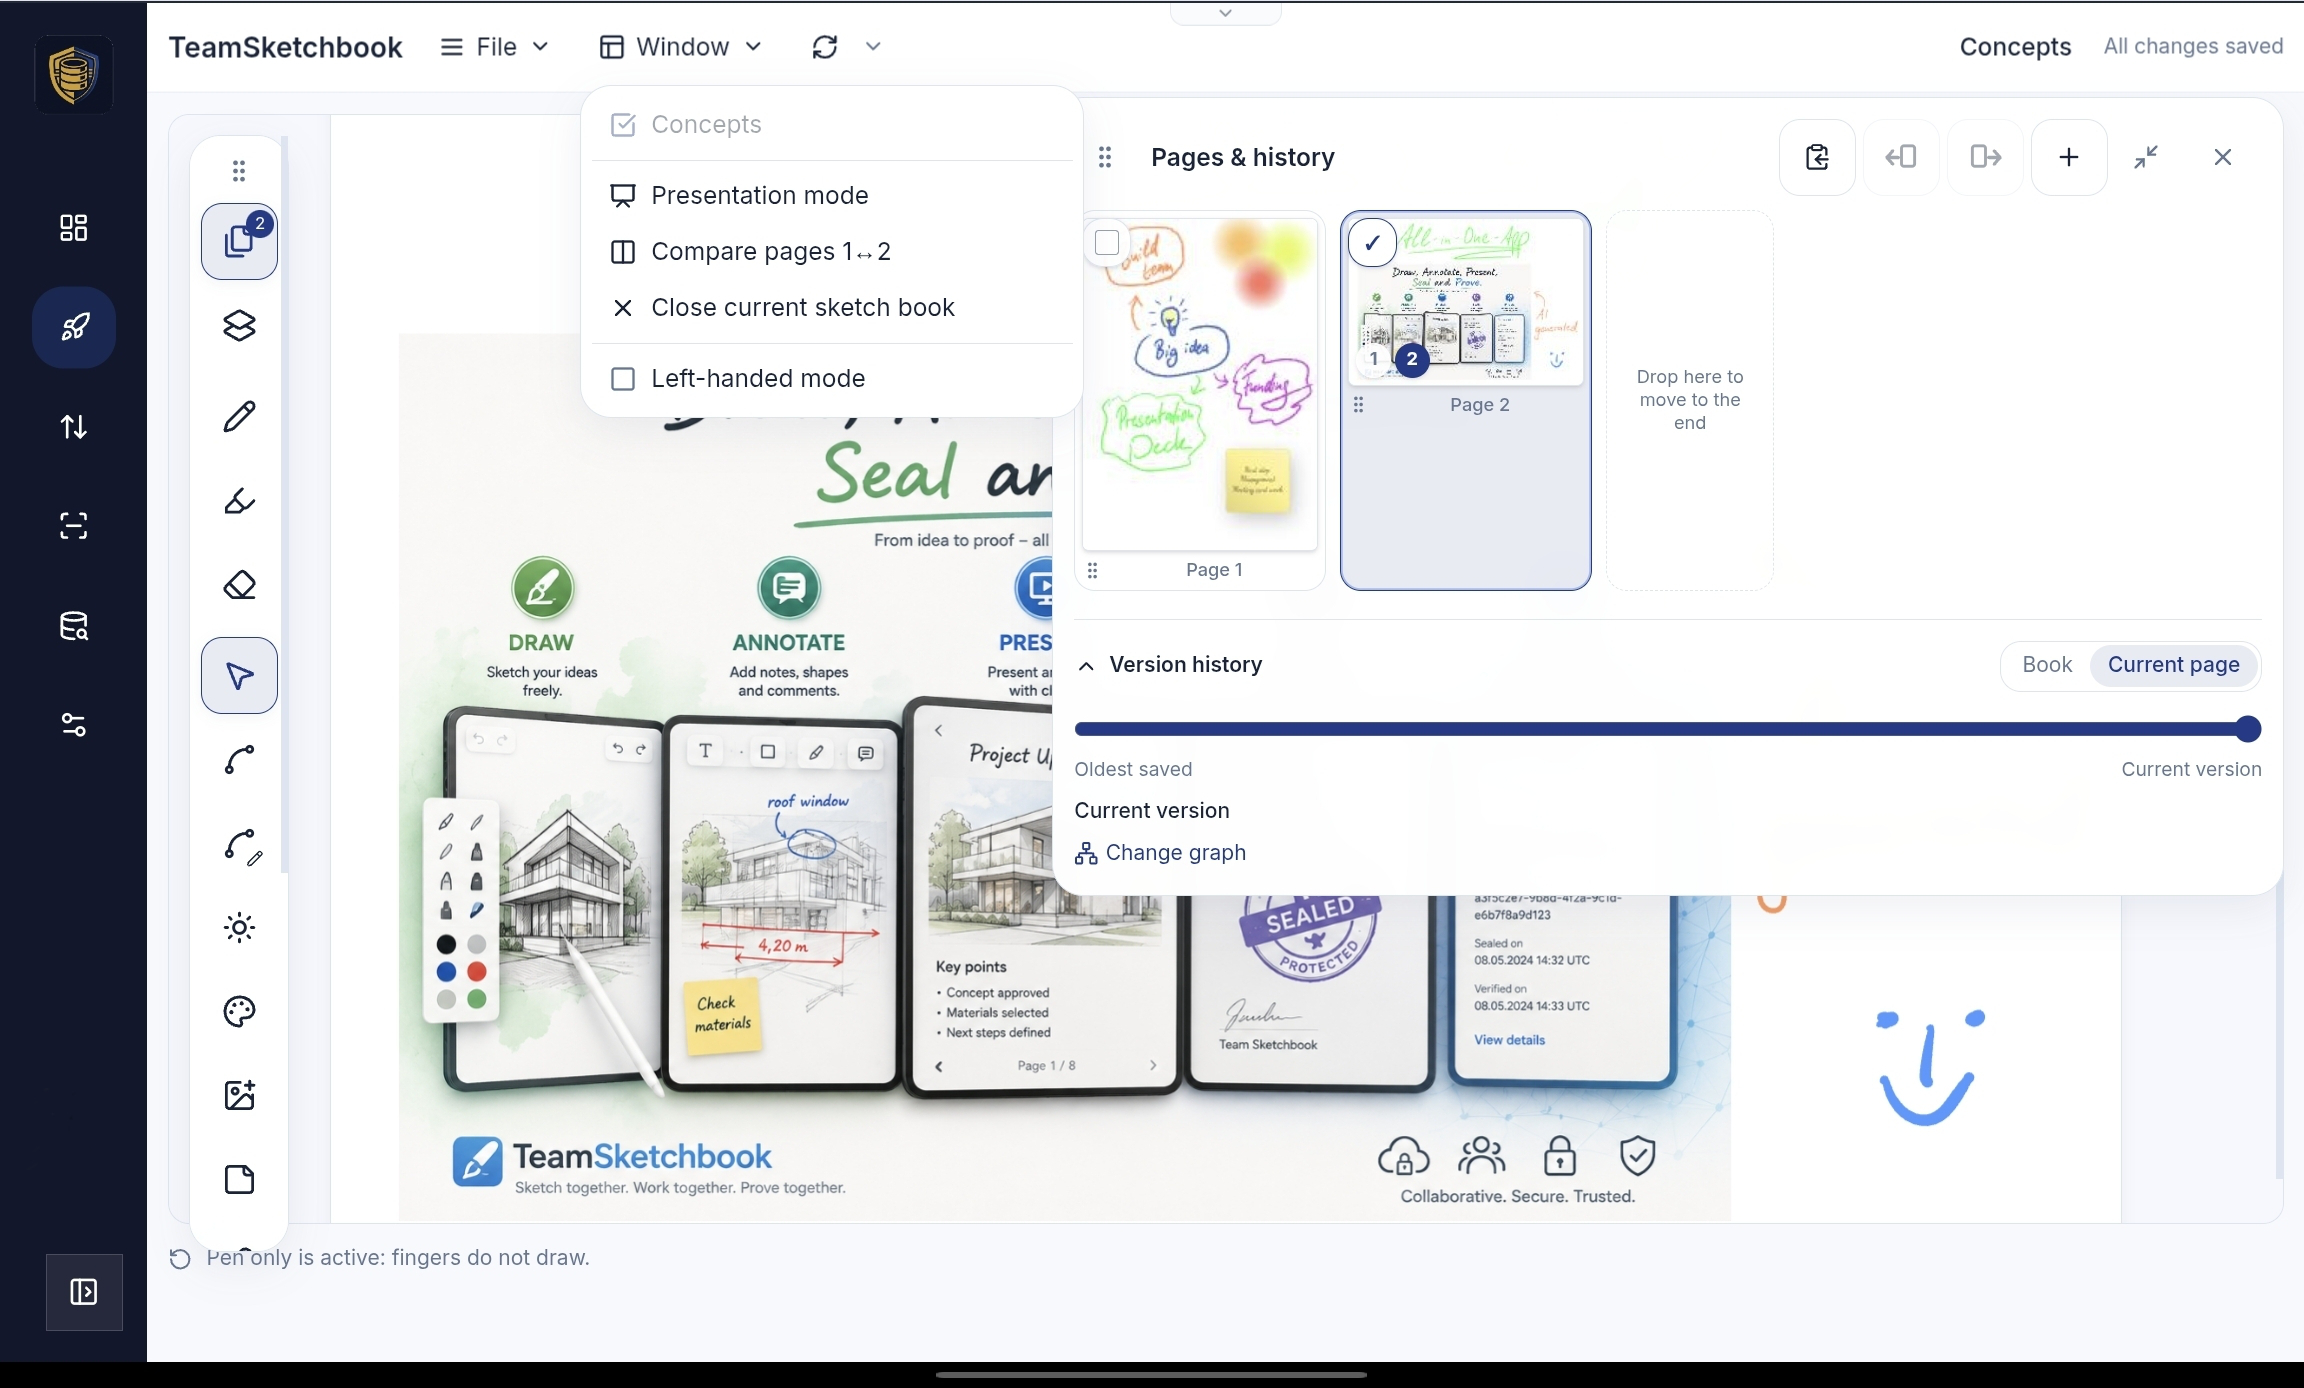Viewport: 2304px width, 1388px height.
Task: Click the 'Pen only is active' status message
Action: pos(398,1258)
